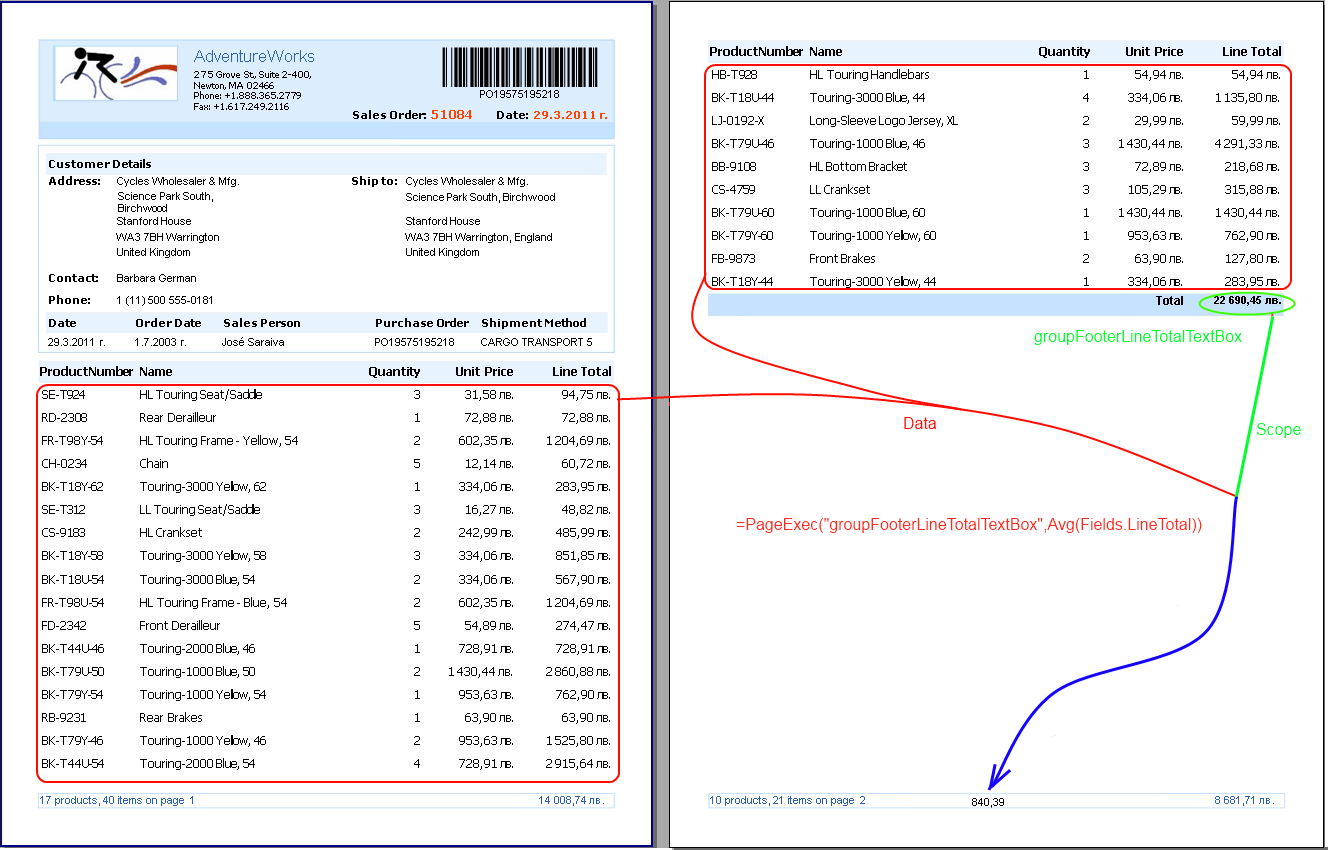1328x850 pixels.
Task: Click product number SE-T924
Action: pyautogui.click(x=63, y=395)
